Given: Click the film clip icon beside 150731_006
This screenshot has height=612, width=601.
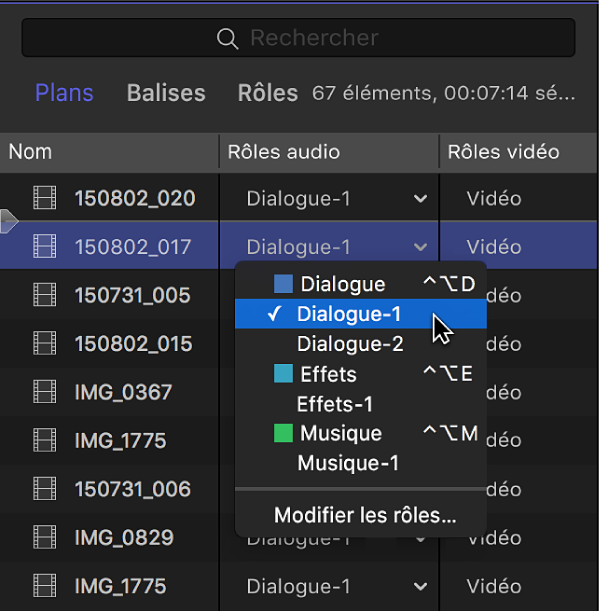Looking at the screenshot, I should point(45,489).
